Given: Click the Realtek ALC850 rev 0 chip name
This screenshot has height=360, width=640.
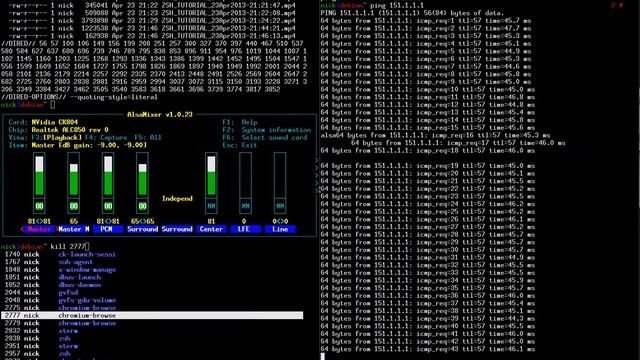Looking at the screenshot, I should (x=70, y=130).
